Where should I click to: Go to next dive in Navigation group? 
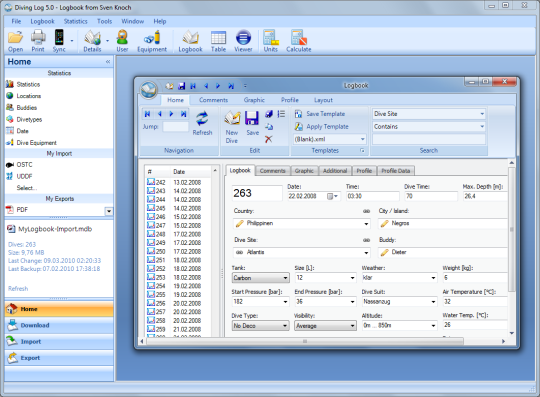pyautogui.click(x=171, y=114)
